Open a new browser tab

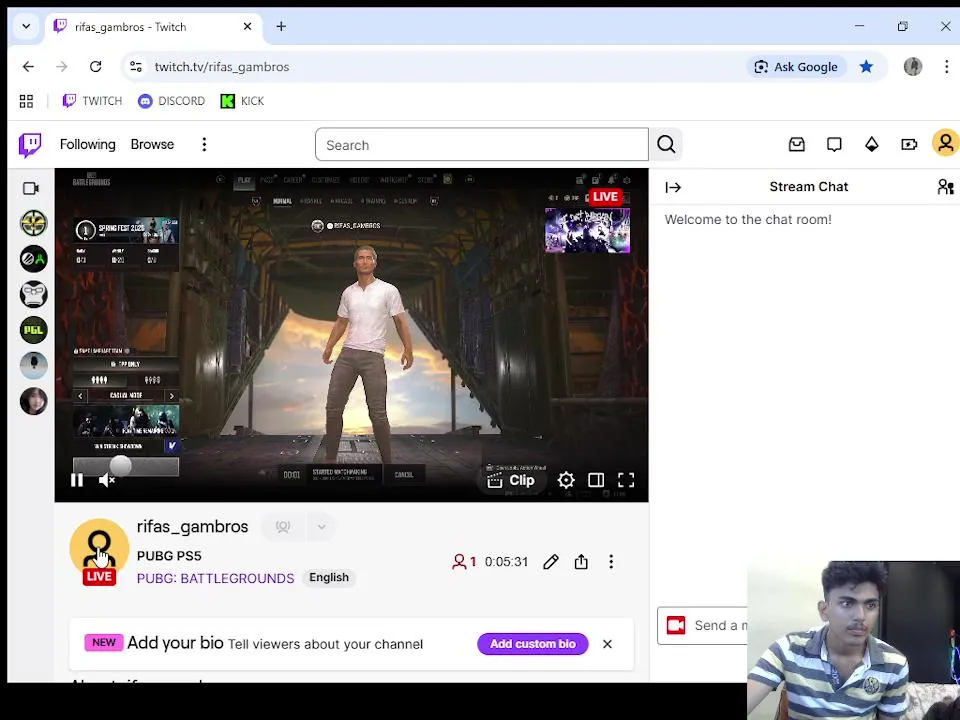pos(281,26)
